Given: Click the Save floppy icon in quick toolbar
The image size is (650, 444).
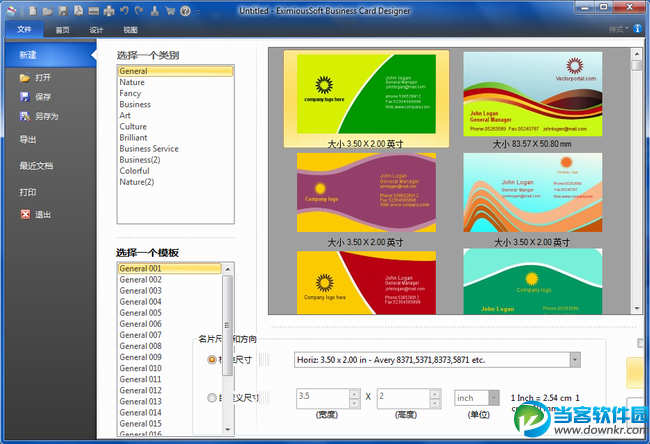Looking at the screenshot, I should tap(63, 10).
